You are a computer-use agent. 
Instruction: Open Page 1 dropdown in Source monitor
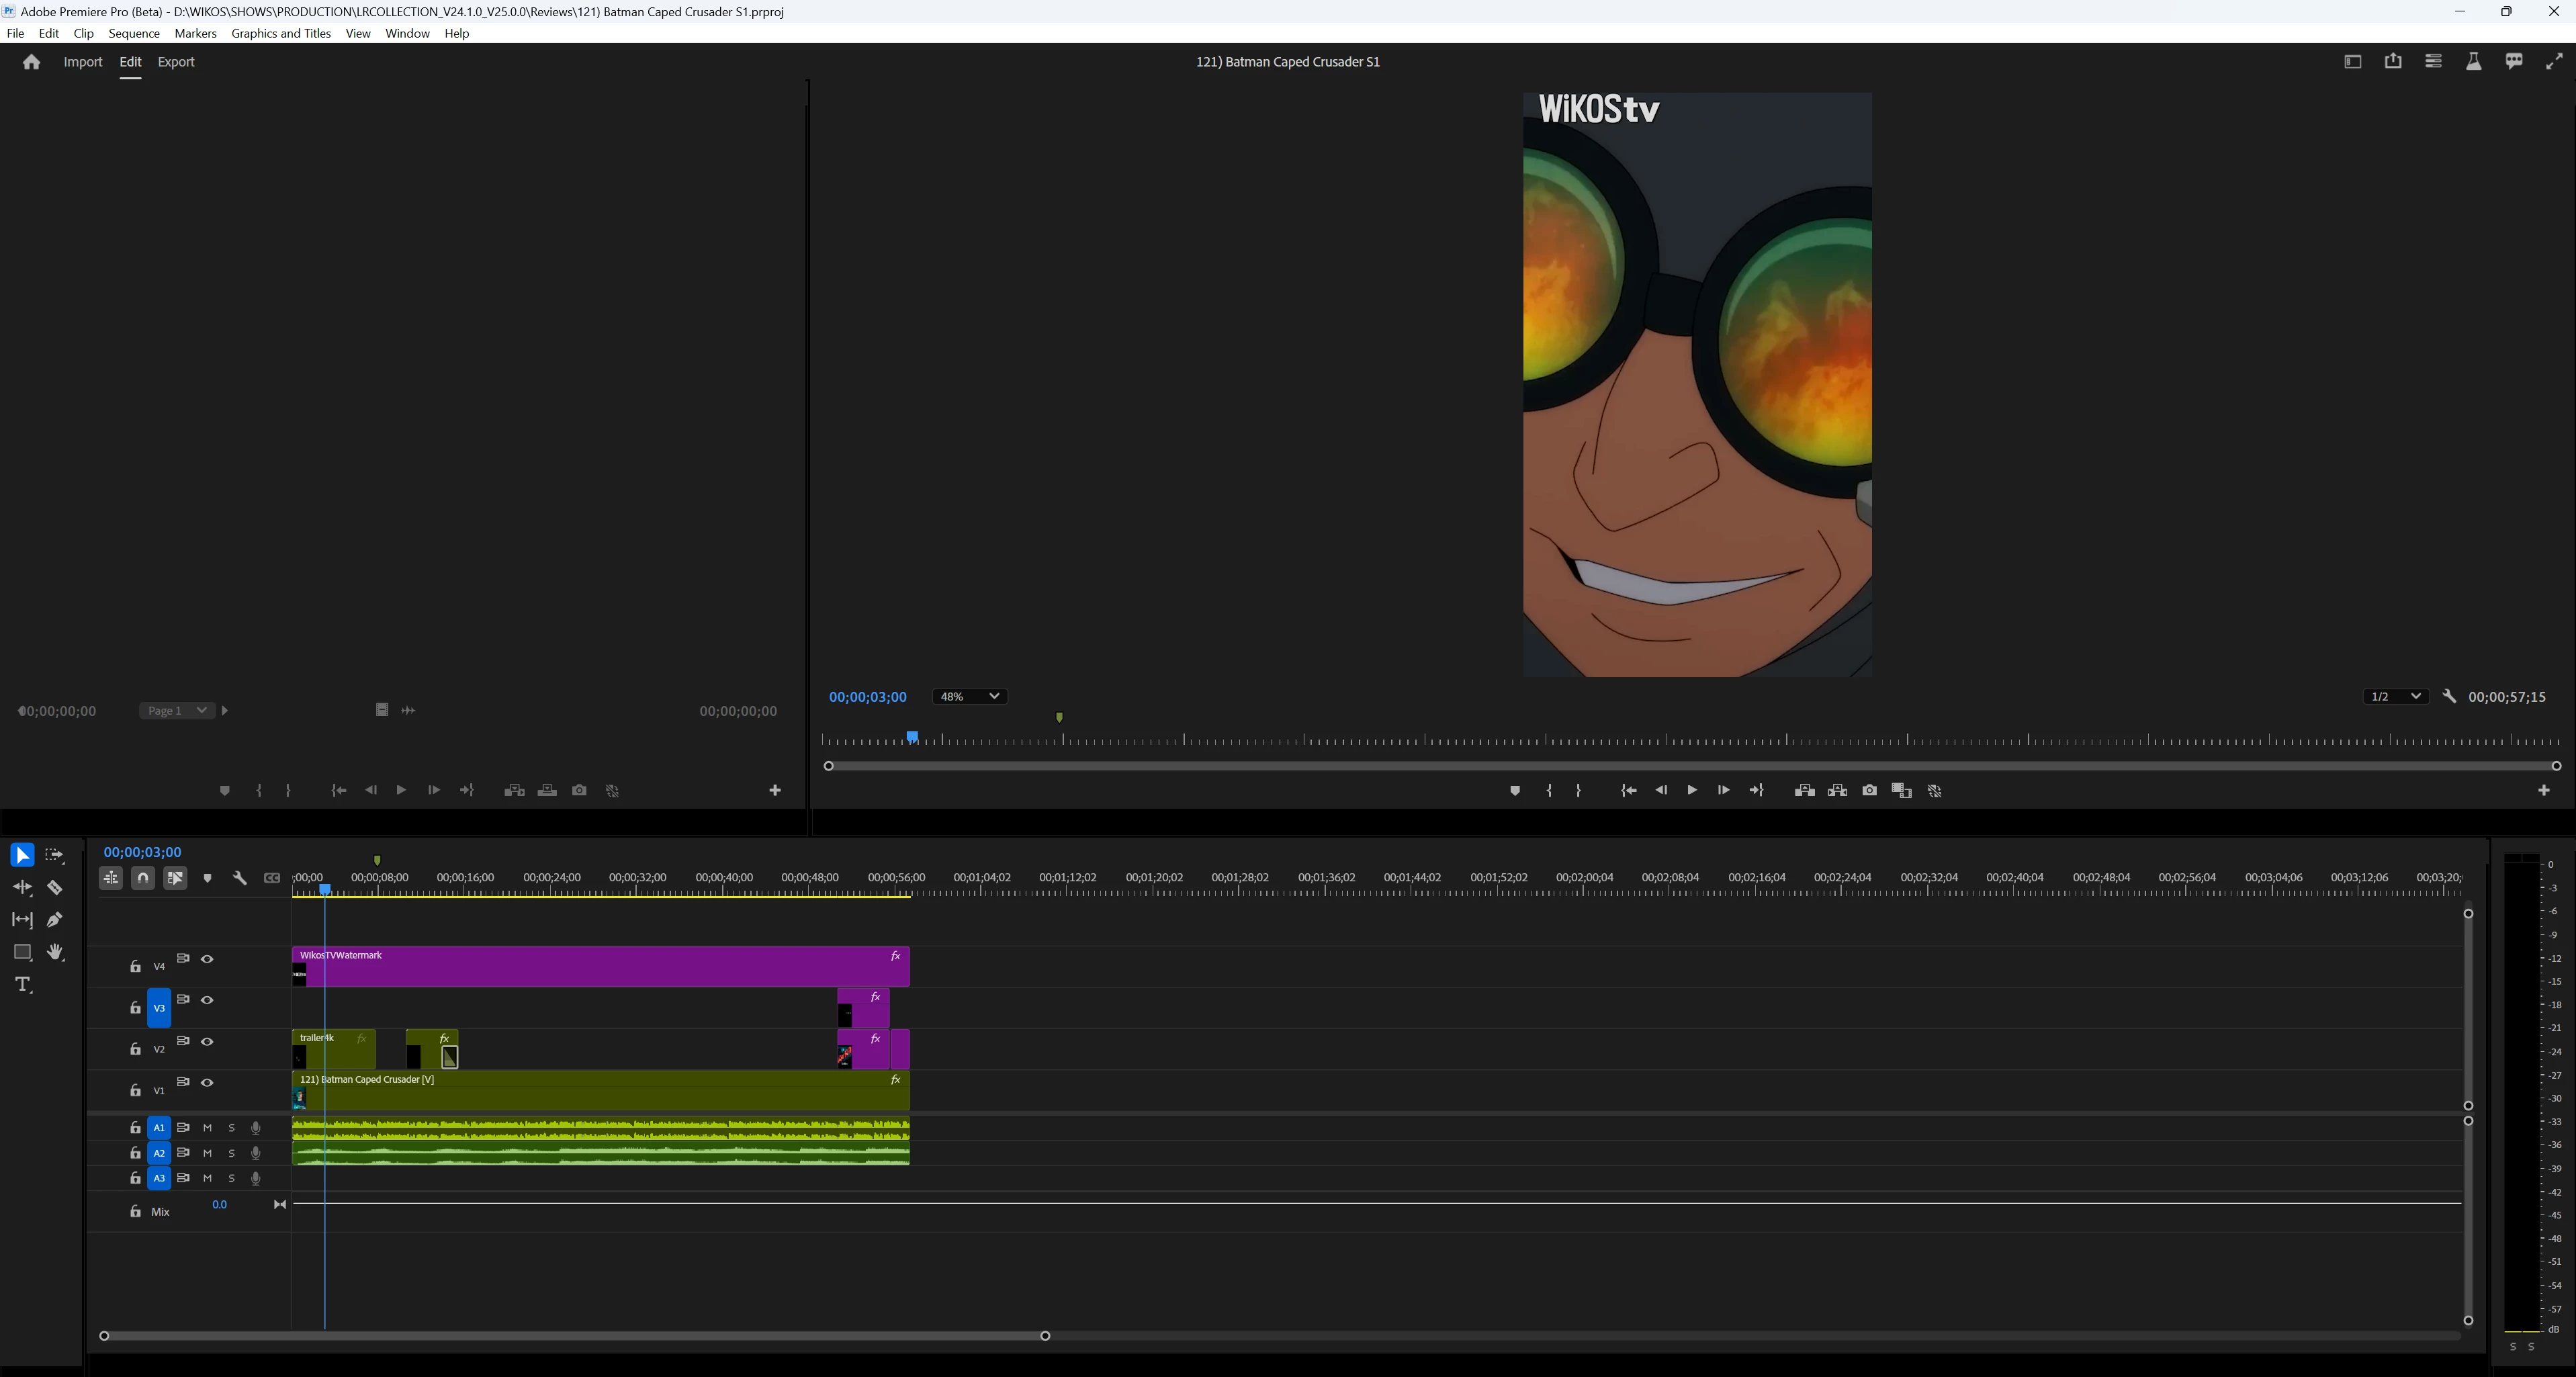pos(177,711)
